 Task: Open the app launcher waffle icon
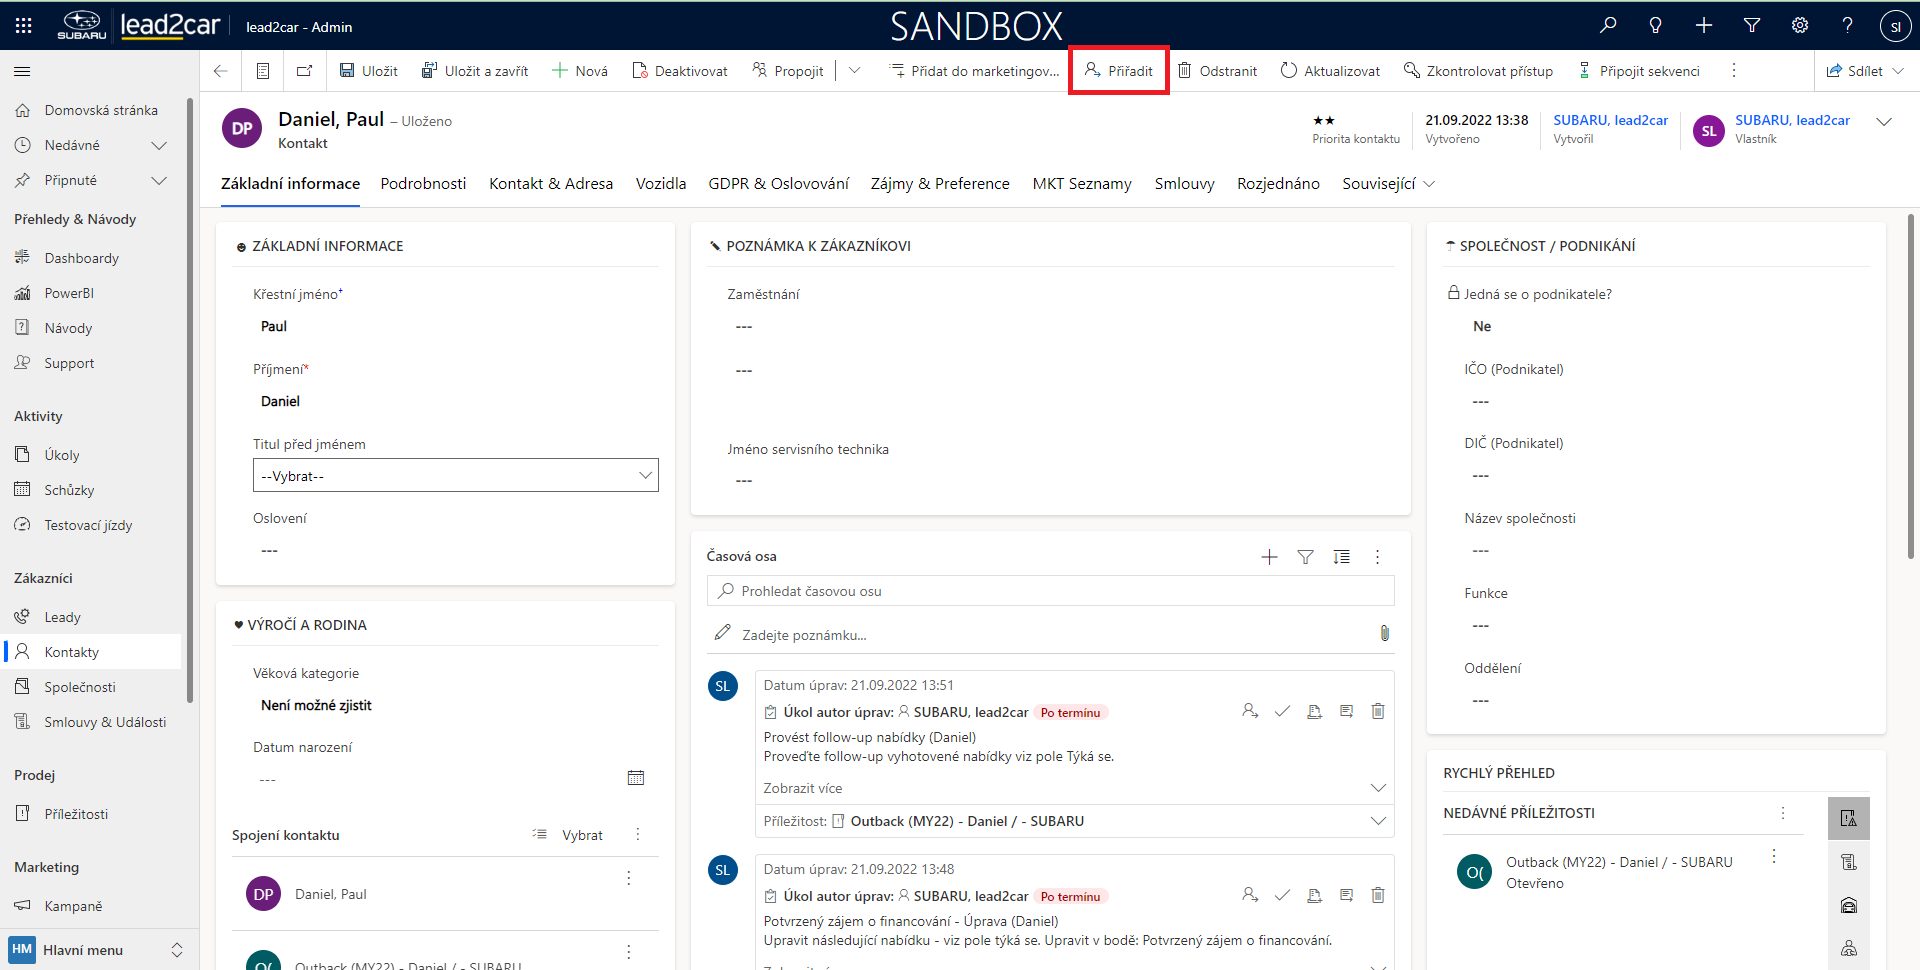point(24,26)
